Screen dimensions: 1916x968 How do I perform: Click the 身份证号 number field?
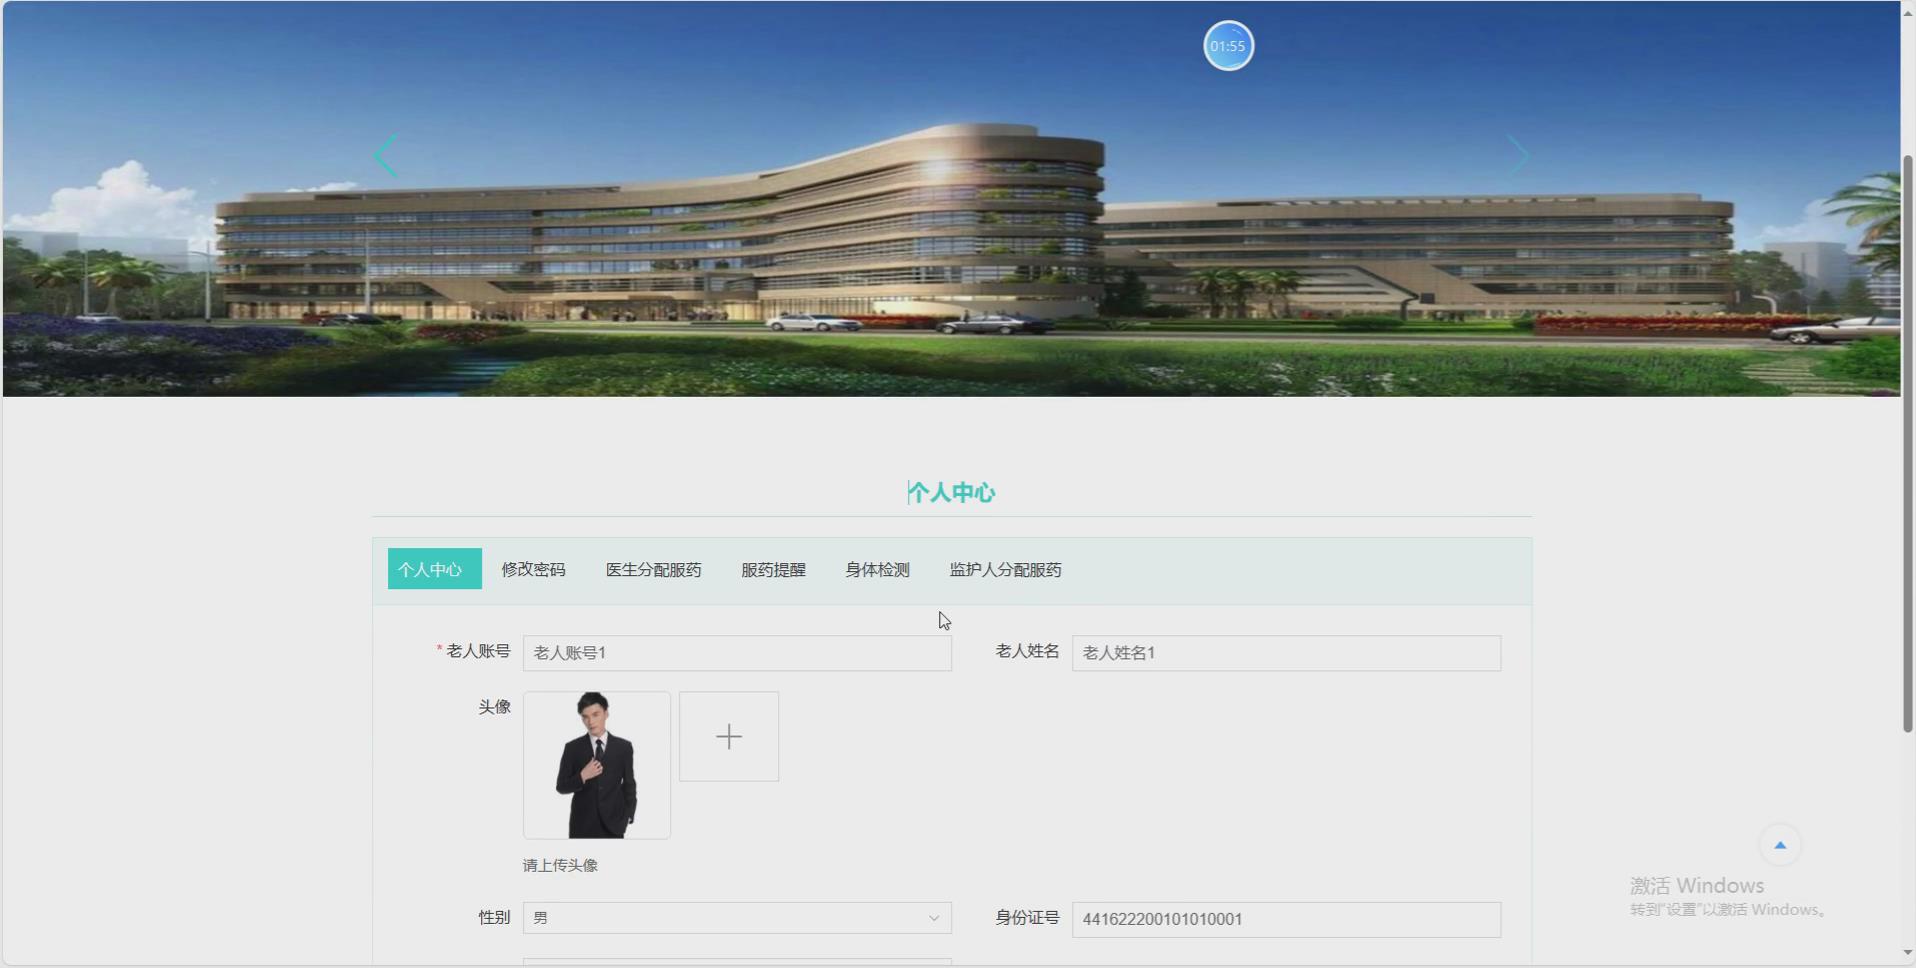tap(1284, 919)
